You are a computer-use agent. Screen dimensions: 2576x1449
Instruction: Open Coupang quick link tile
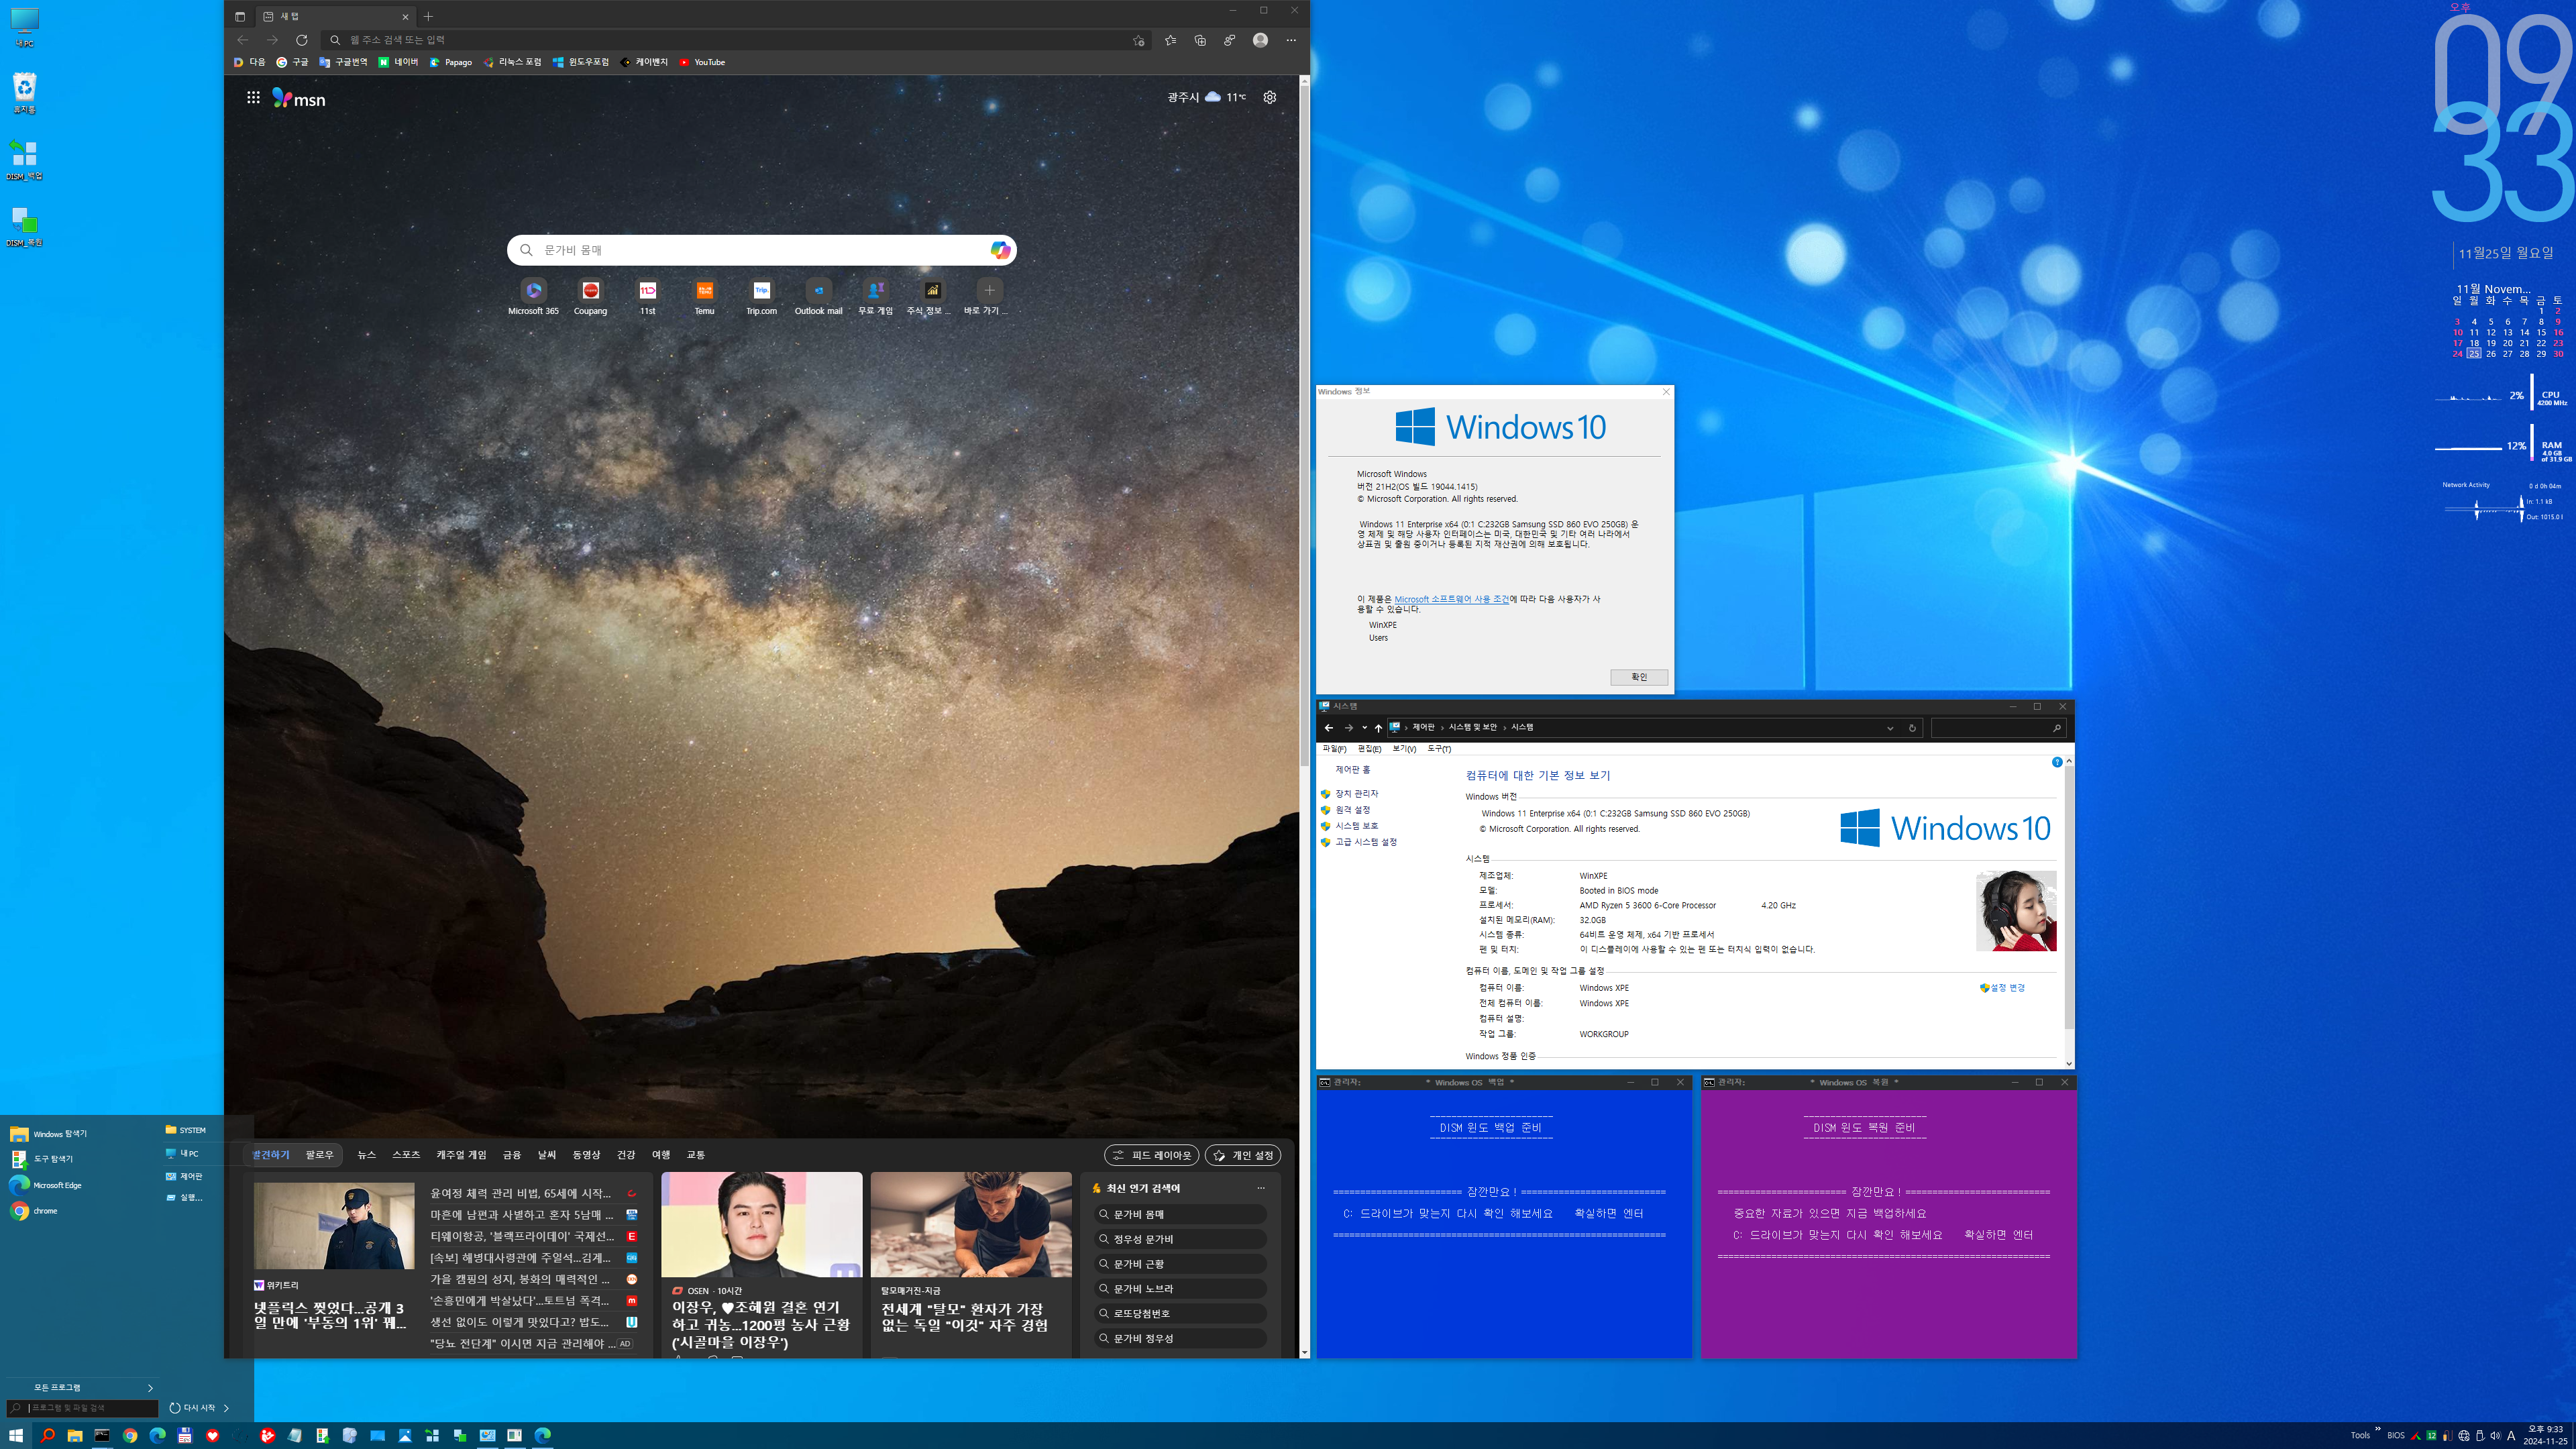pyautogui.click(x=590, y=297)
